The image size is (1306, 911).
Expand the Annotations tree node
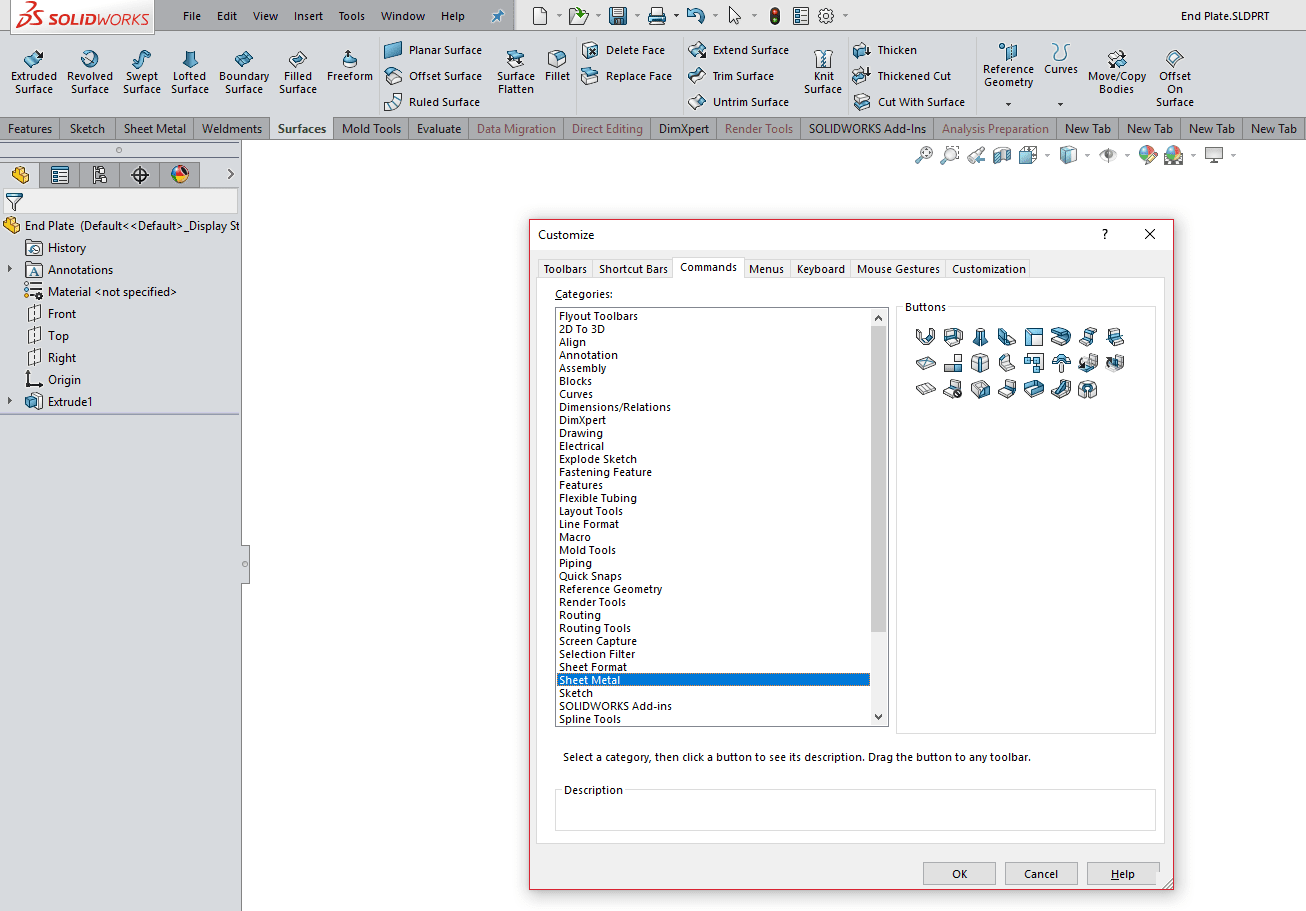coord(10,270)
